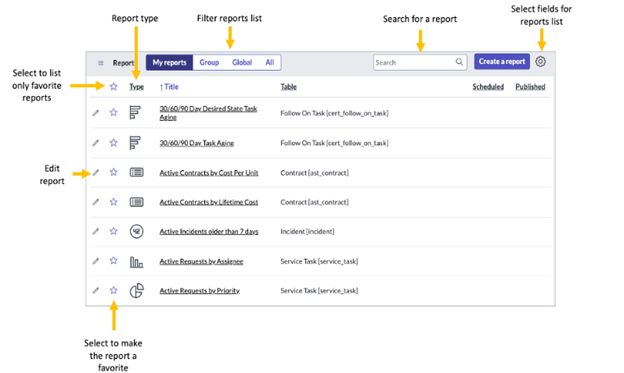The width and height of the screenshot is (624, 373).
Task: Select the My reports filter tab
Action: point(170,62)
